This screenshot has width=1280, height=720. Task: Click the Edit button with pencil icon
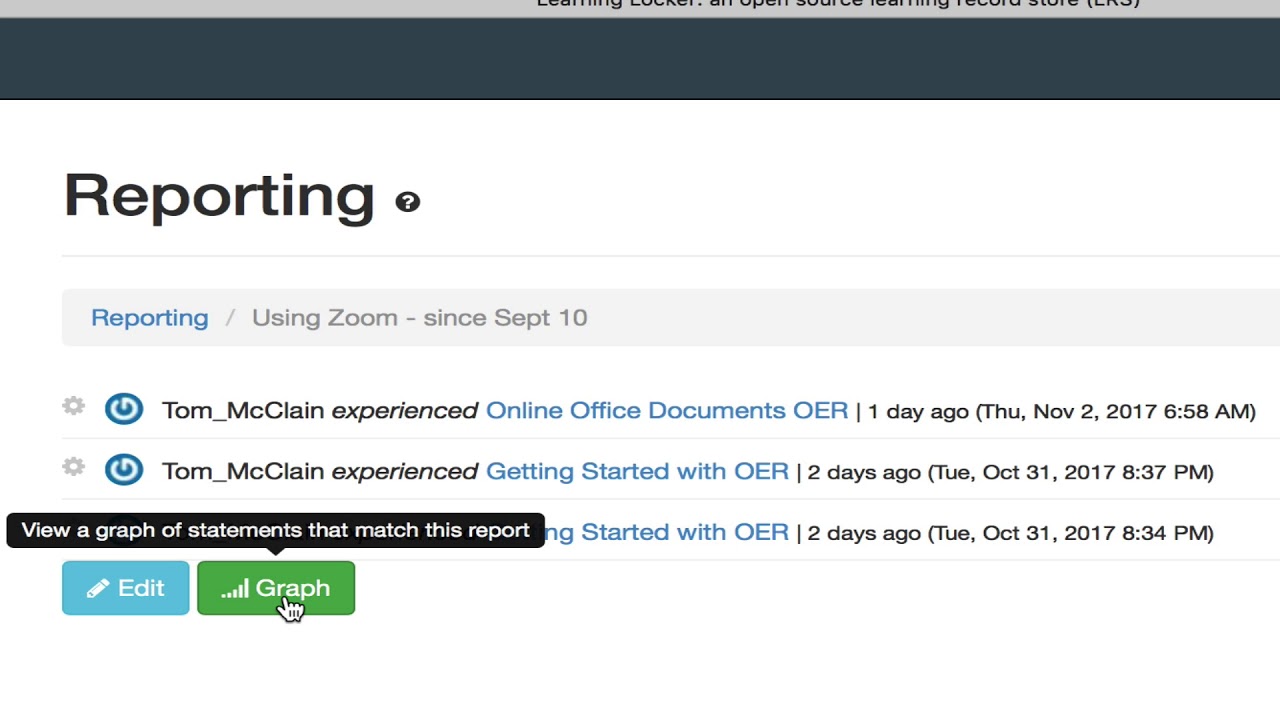125,588
